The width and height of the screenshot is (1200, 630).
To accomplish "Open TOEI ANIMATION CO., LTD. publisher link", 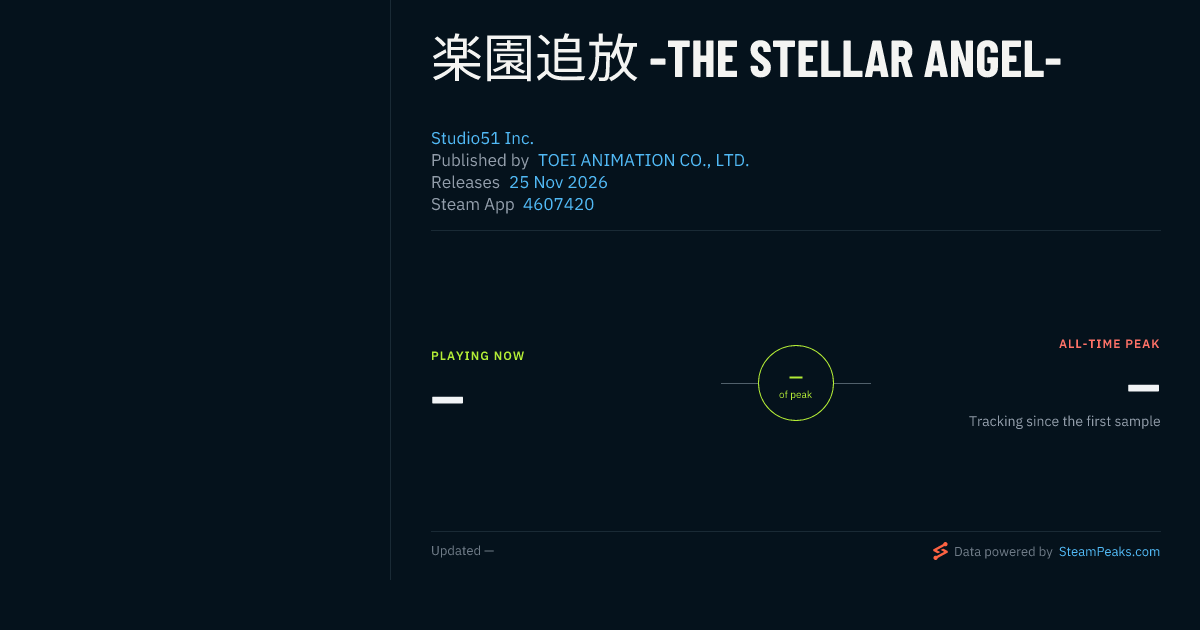I will 643,160.
